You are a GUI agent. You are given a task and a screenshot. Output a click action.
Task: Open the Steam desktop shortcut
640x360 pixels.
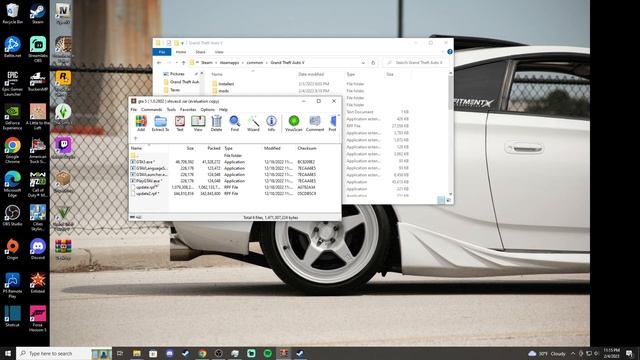[38, 13]
